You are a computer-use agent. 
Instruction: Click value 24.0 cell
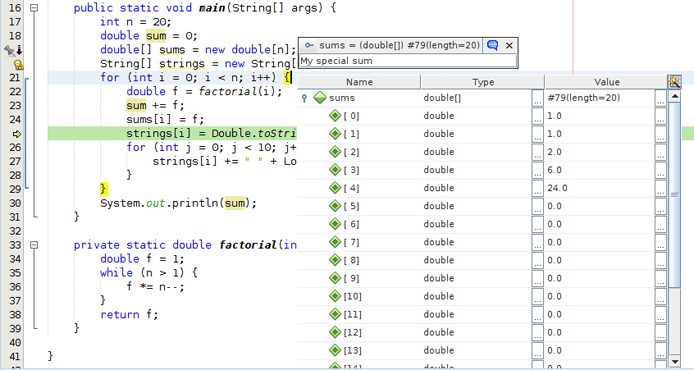pyautogui.click(x=600, y=188)
